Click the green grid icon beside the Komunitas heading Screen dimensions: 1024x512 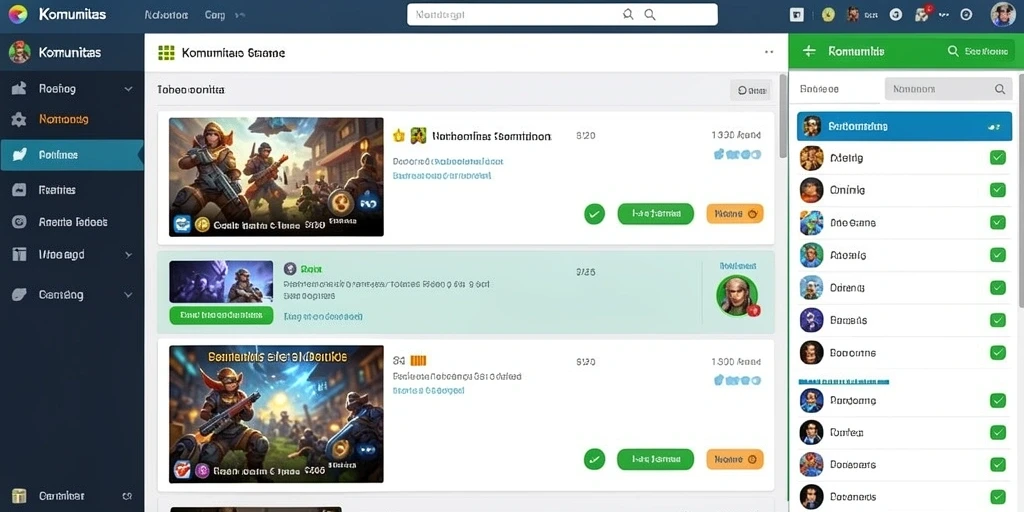point(167,53)
